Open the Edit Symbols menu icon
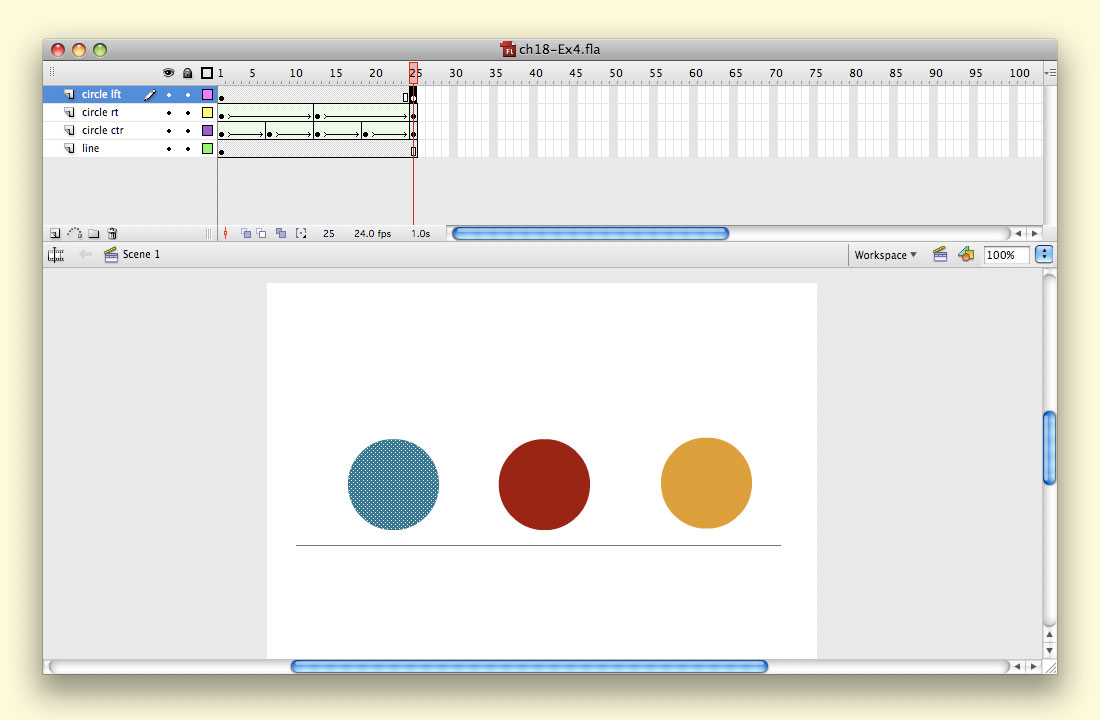 tap(965, 255)
